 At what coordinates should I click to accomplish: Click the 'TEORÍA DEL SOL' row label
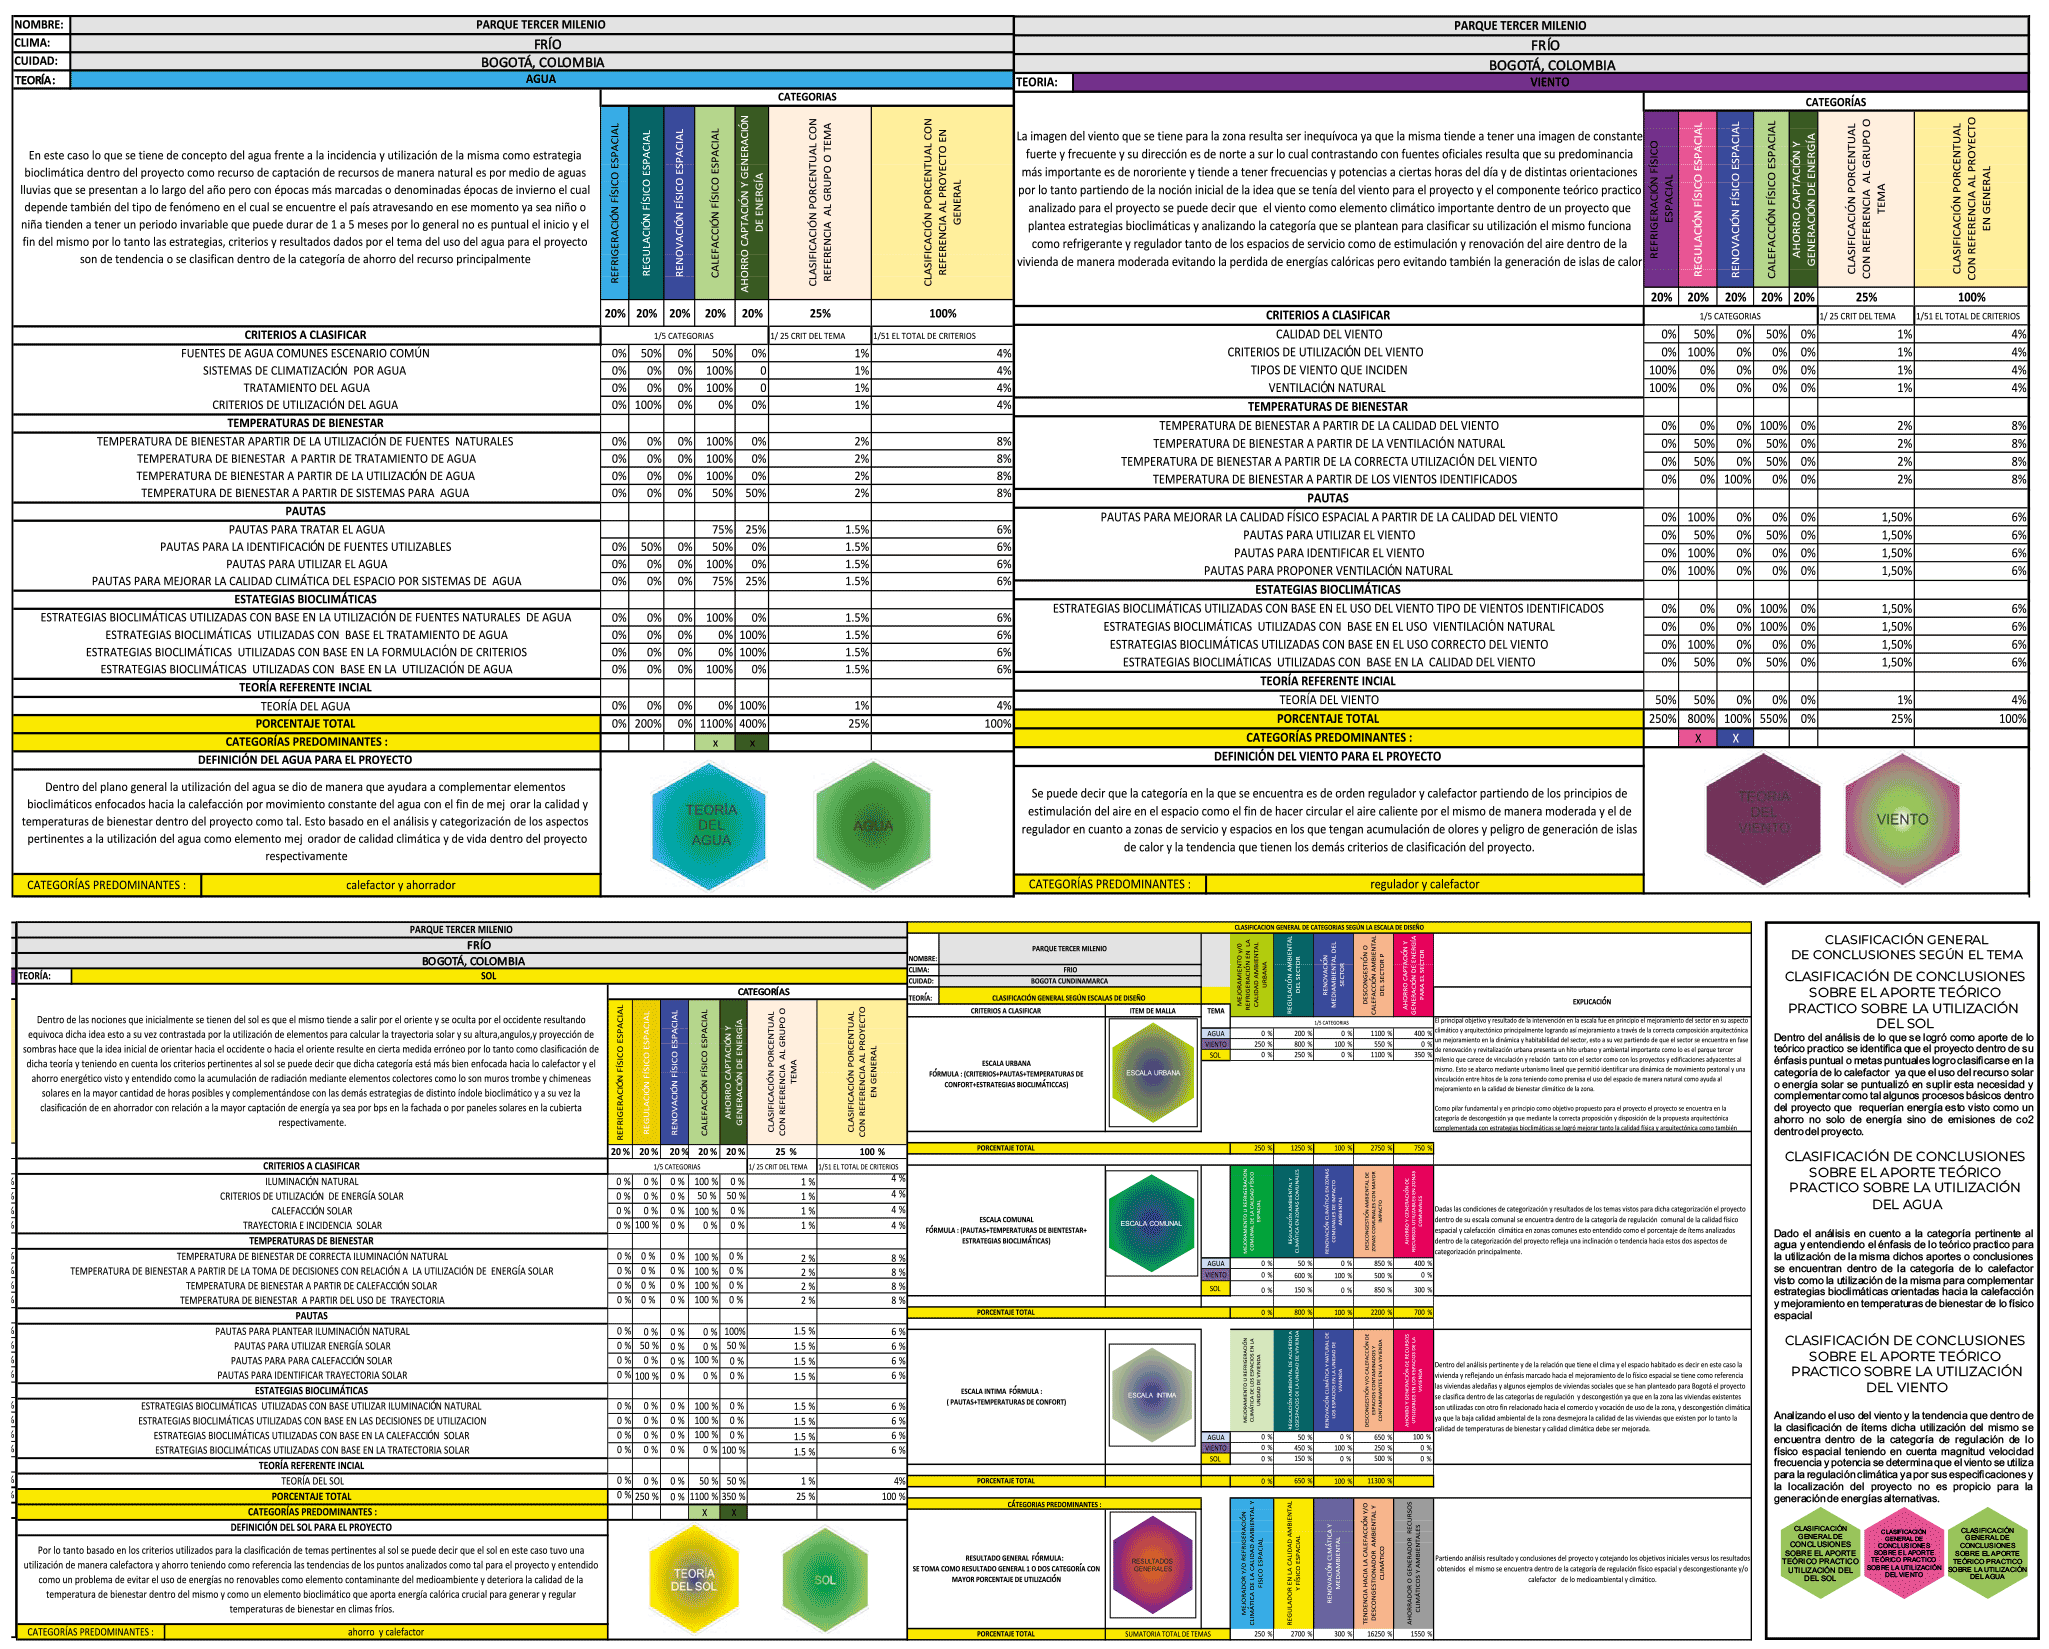click(312, 1482)
